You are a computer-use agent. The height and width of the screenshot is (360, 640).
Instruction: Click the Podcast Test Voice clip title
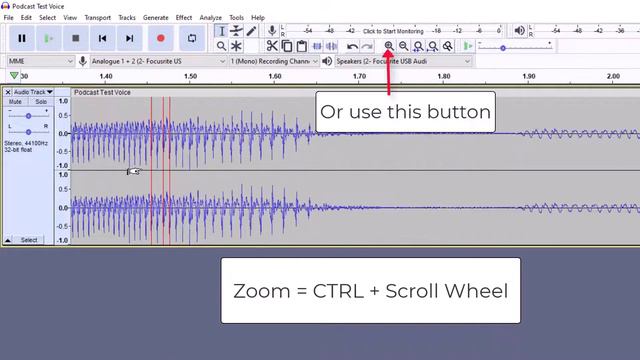point(102,92)
